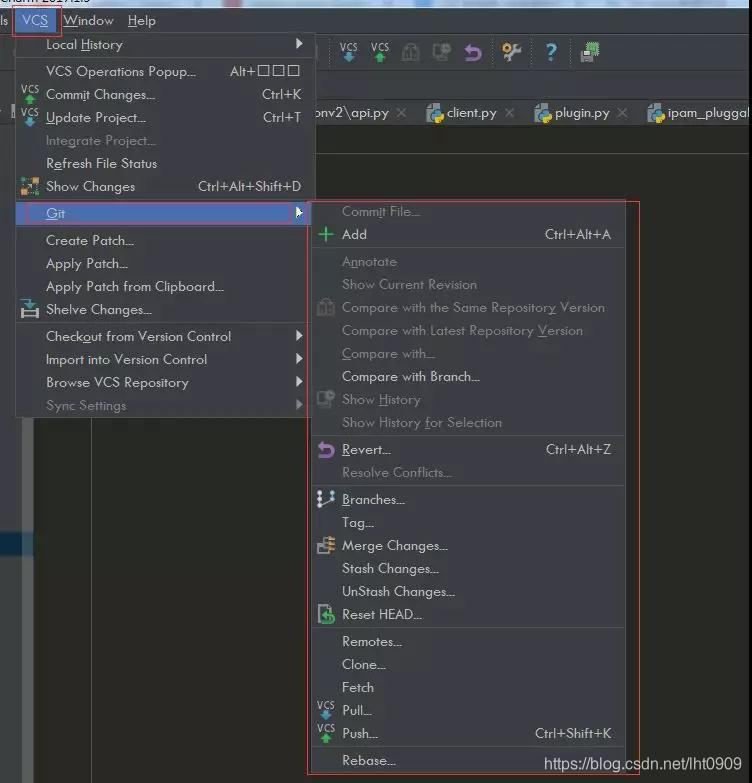This screenshot has width=752, height=783.
Task: Click the VCS Commit toolbar icon
Action: 379,51
